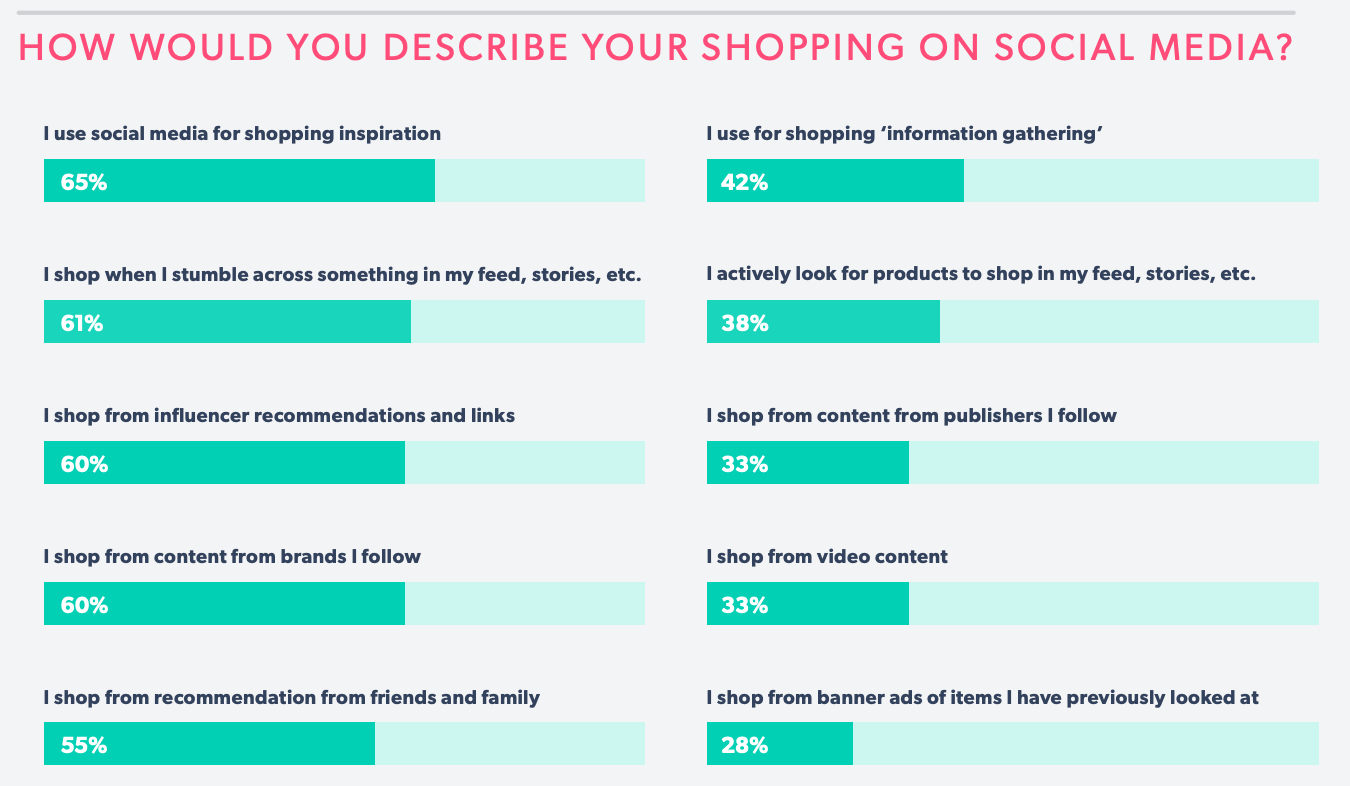Image resolution: width=1350 pixels, height=786 pixels.
Task: Click the 28% banner ads bar
Action: pyautogui.click(x=780, y=745)
